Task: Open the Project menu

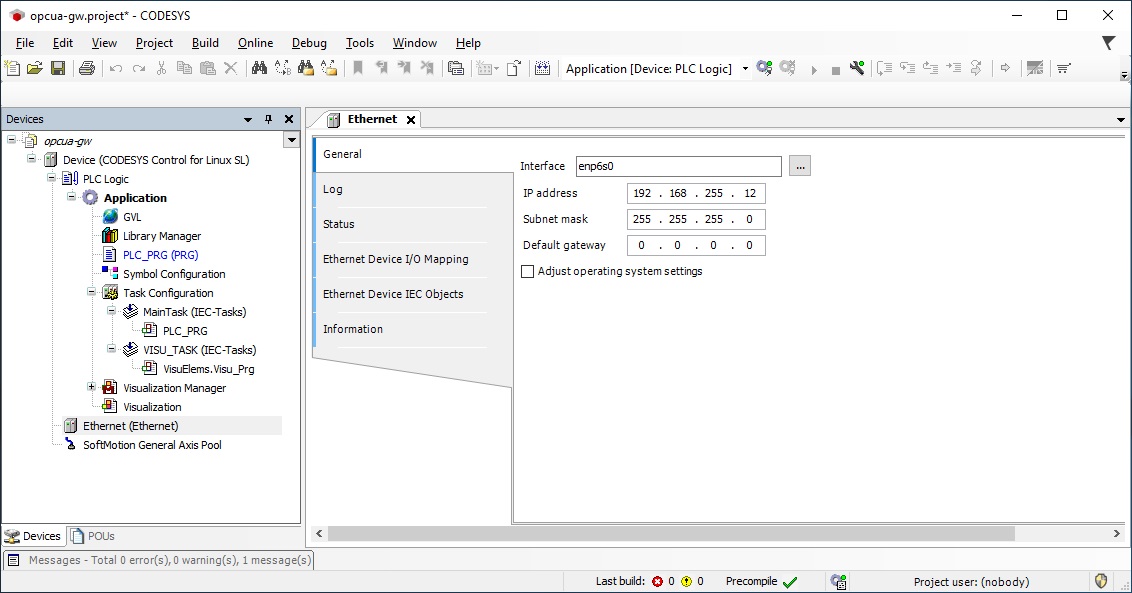Action: 154,43
